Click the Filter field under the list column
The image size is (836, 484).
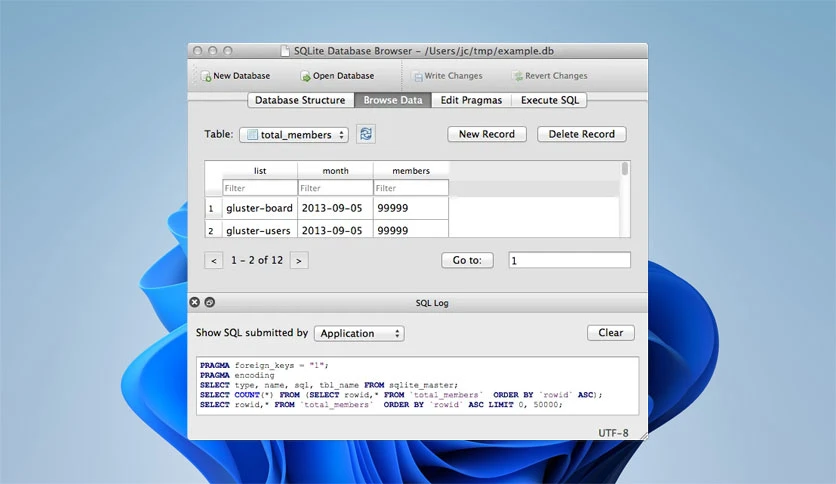point(260,188)
